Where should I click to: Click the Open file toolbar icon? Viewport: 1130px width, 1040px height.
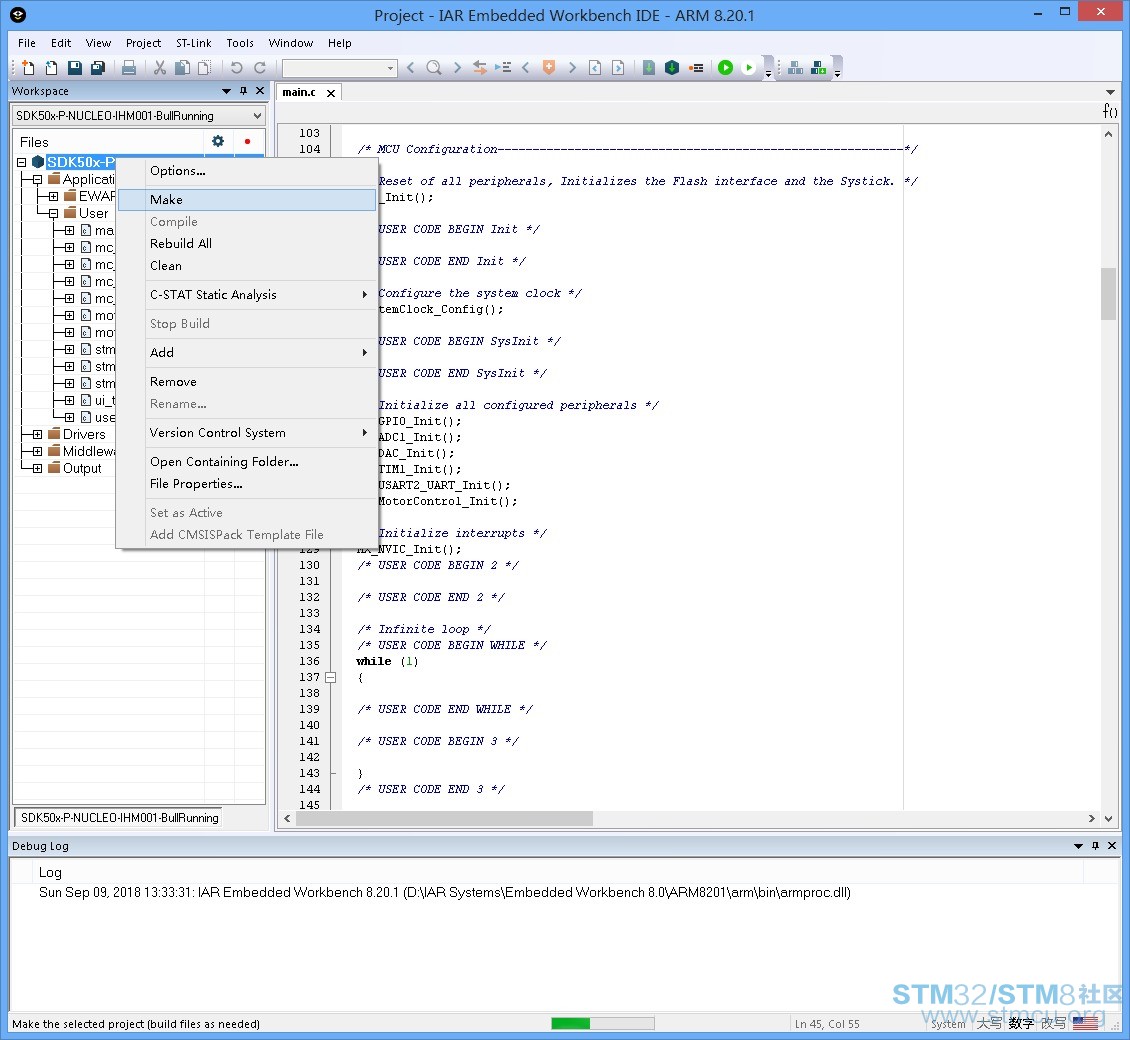51,68
